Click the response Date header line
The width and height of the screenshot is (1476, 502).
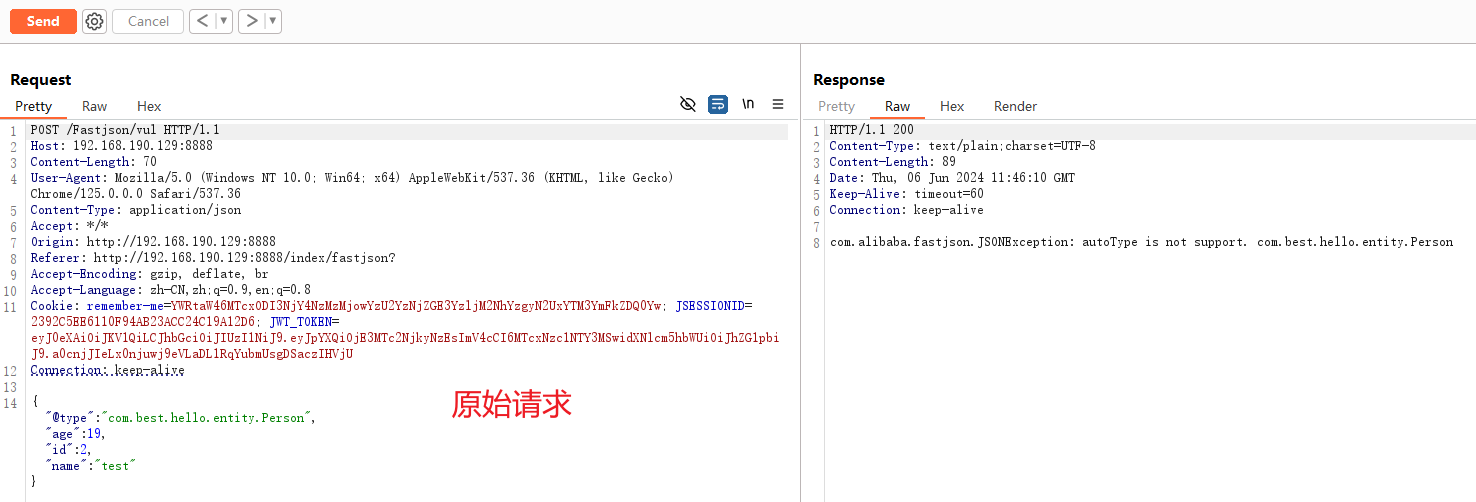(x=952, y=178)
